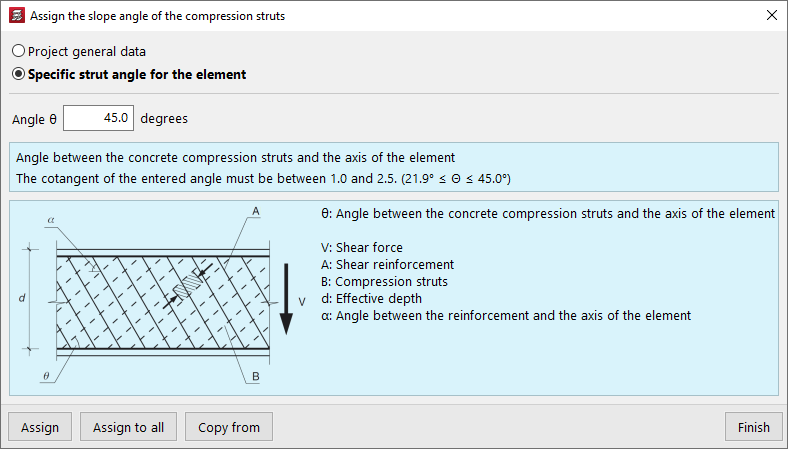Click the B label in the beam diagram

256,377
